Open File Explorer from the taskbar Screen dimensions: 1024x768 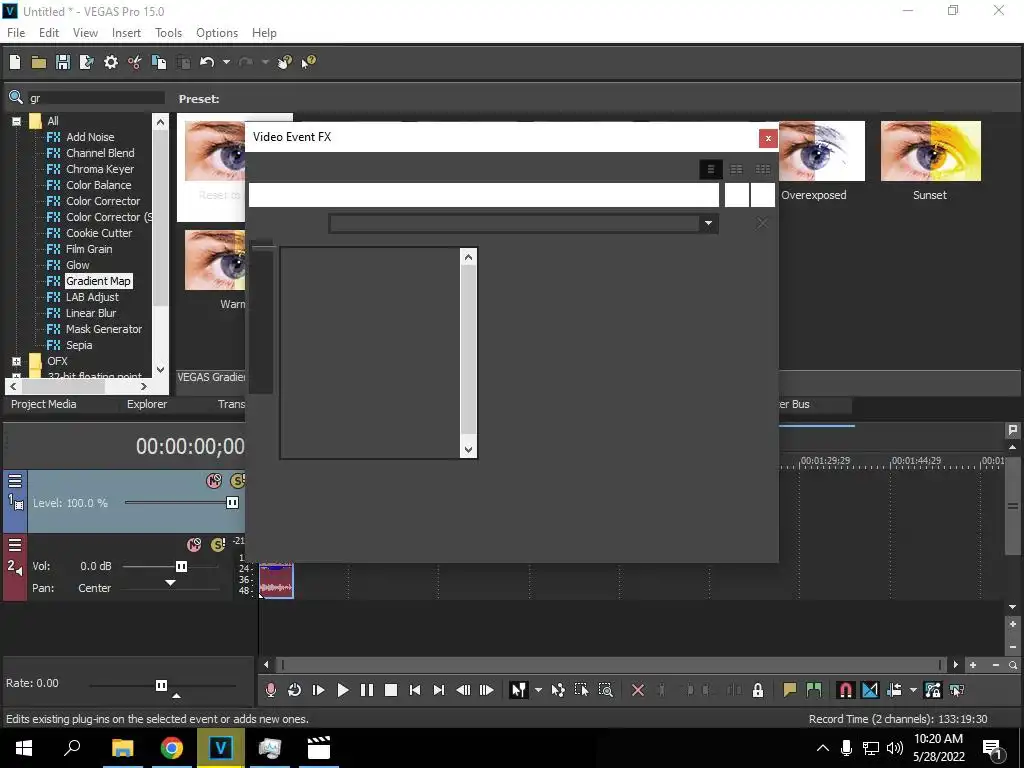pyautogui.click(x=122, y=748)
